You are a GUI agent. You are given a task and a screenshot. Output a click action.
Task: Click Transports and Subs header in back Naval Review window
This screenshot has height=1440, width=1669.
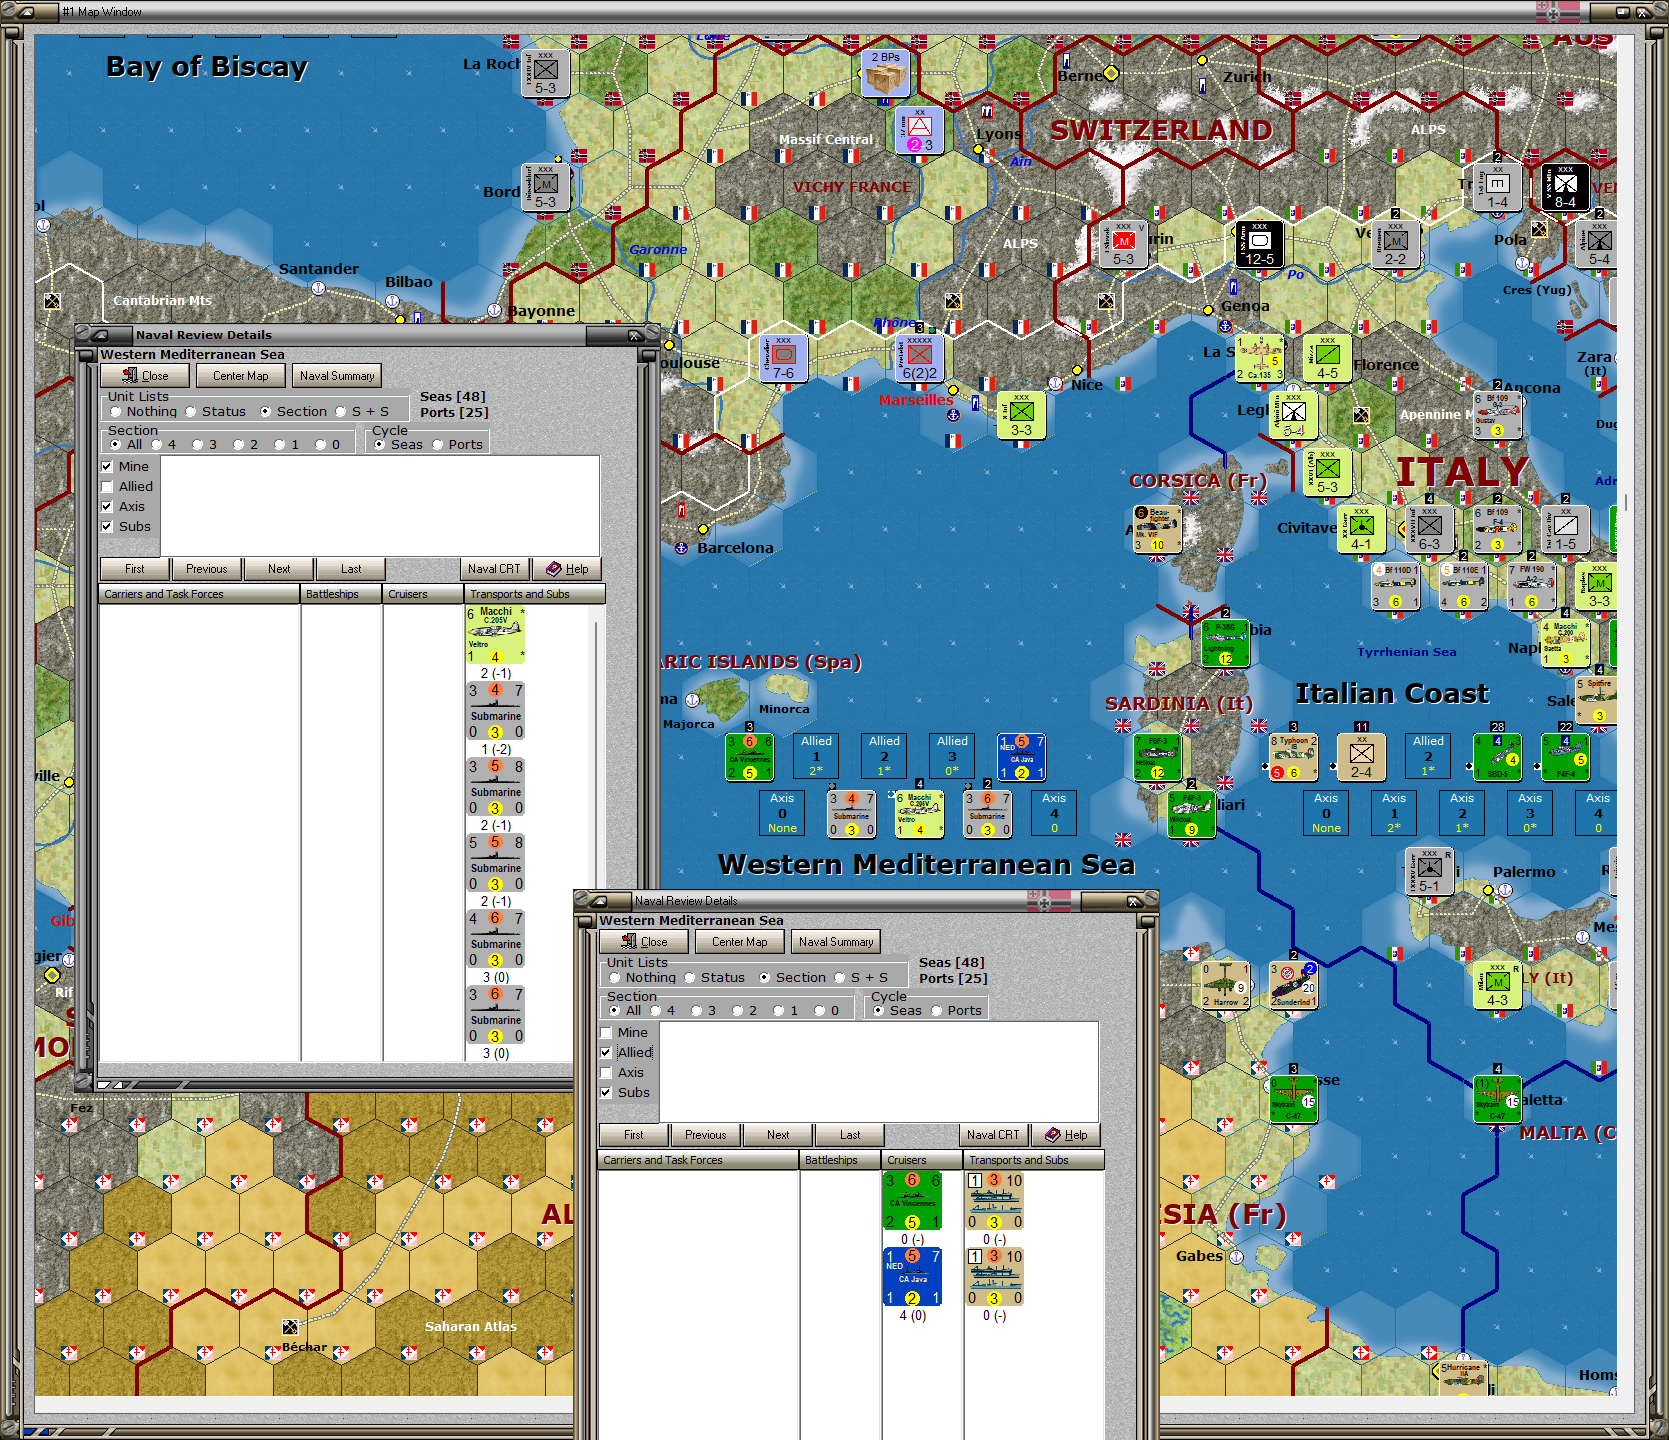click(534, 594)
